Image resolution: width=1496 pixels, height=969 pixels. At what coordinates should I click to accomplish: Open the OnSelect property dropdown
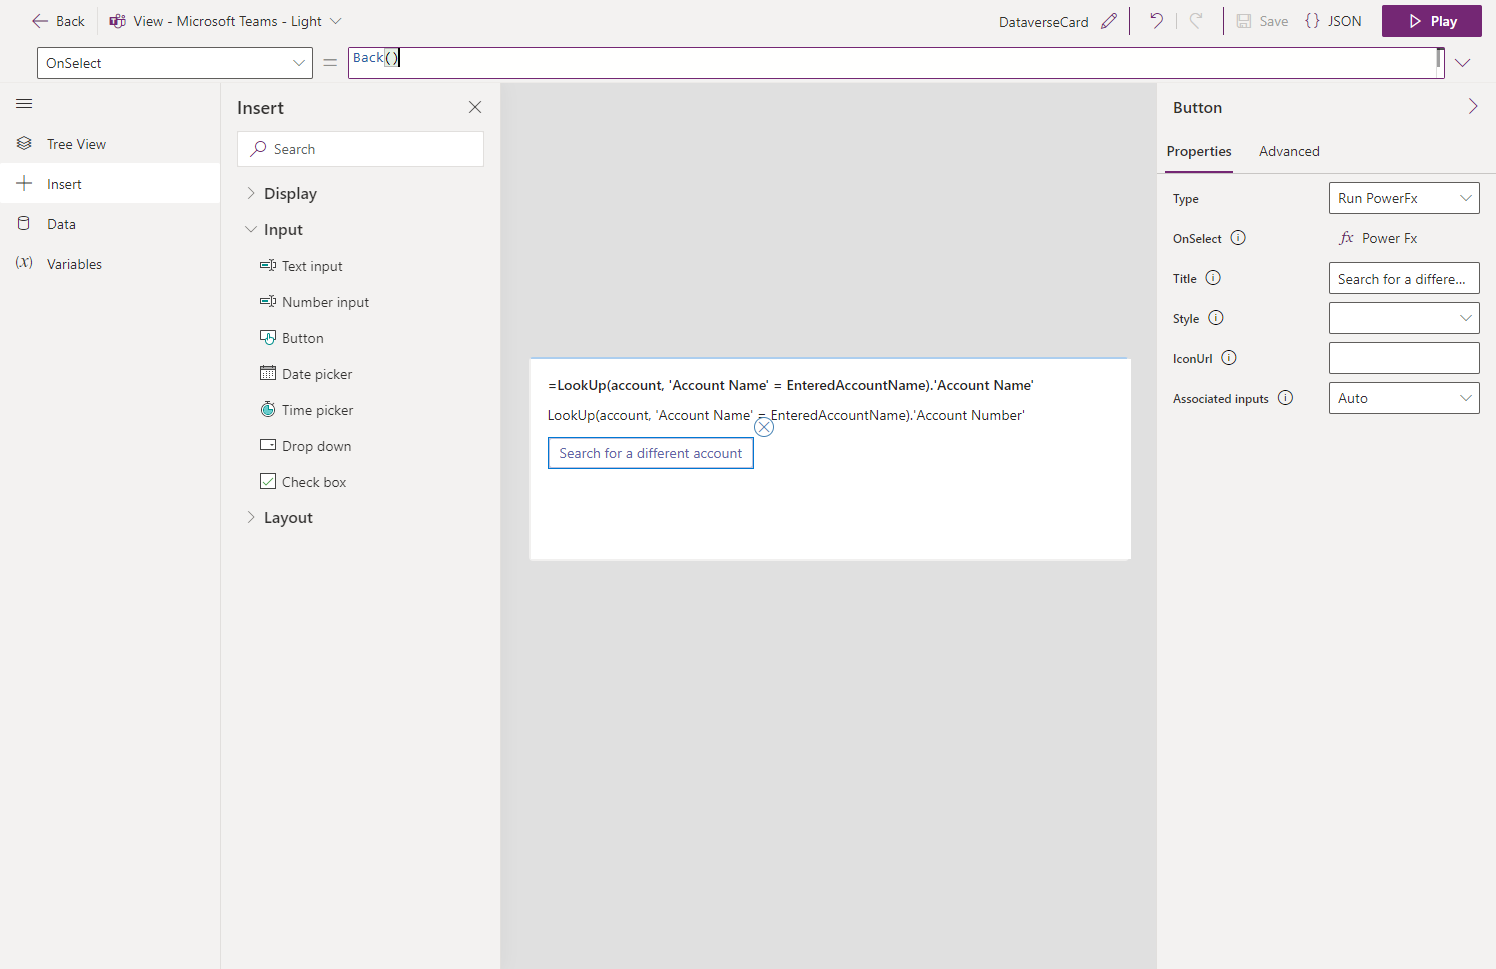(175, 63)
